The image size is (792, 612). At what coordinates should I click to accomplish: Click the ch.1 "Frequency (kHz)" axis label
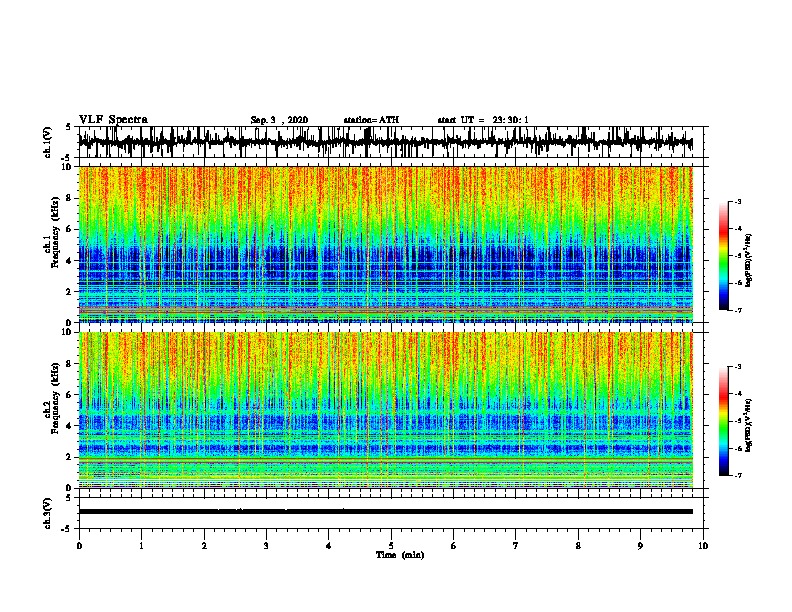click(x=55, y=233)
